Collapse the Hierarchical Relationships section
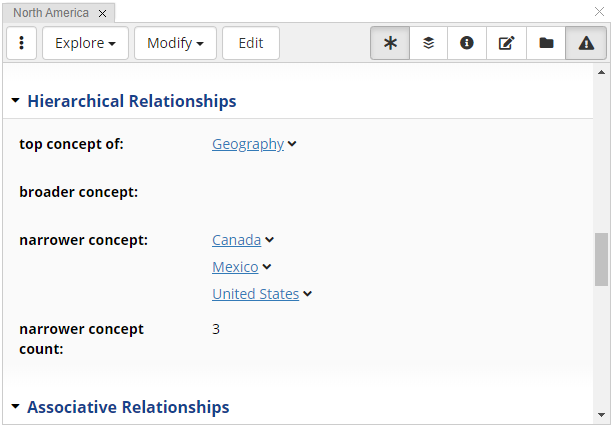Viewport: 613px width, 427px height. 16,101
